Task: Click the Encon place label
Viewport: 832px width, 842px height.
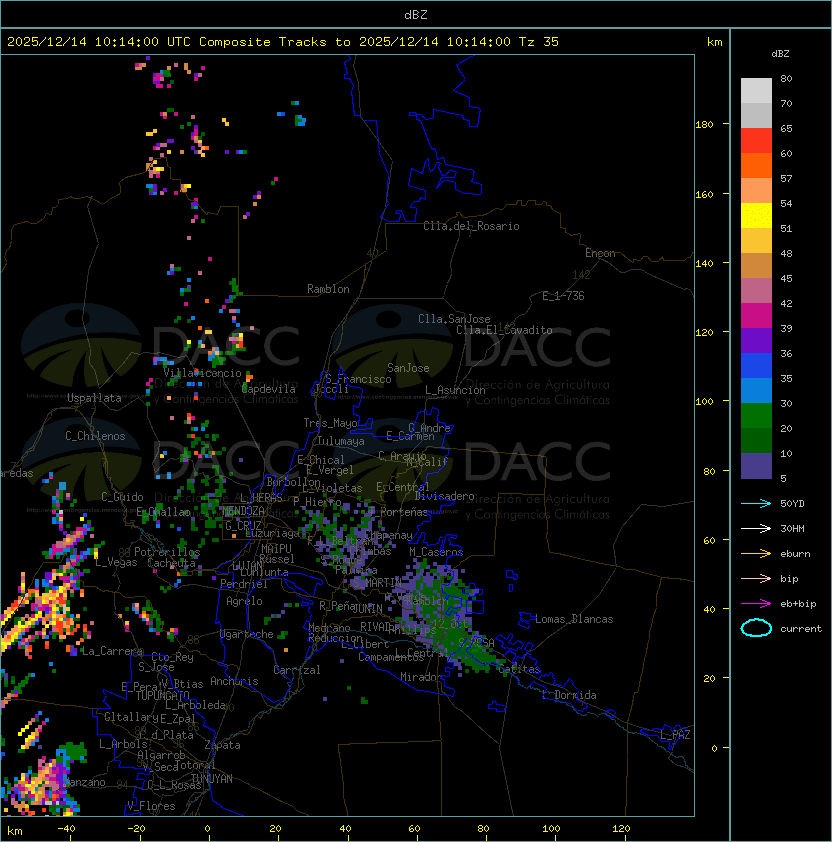Action: pyautogui.click(x=600, y=253)
